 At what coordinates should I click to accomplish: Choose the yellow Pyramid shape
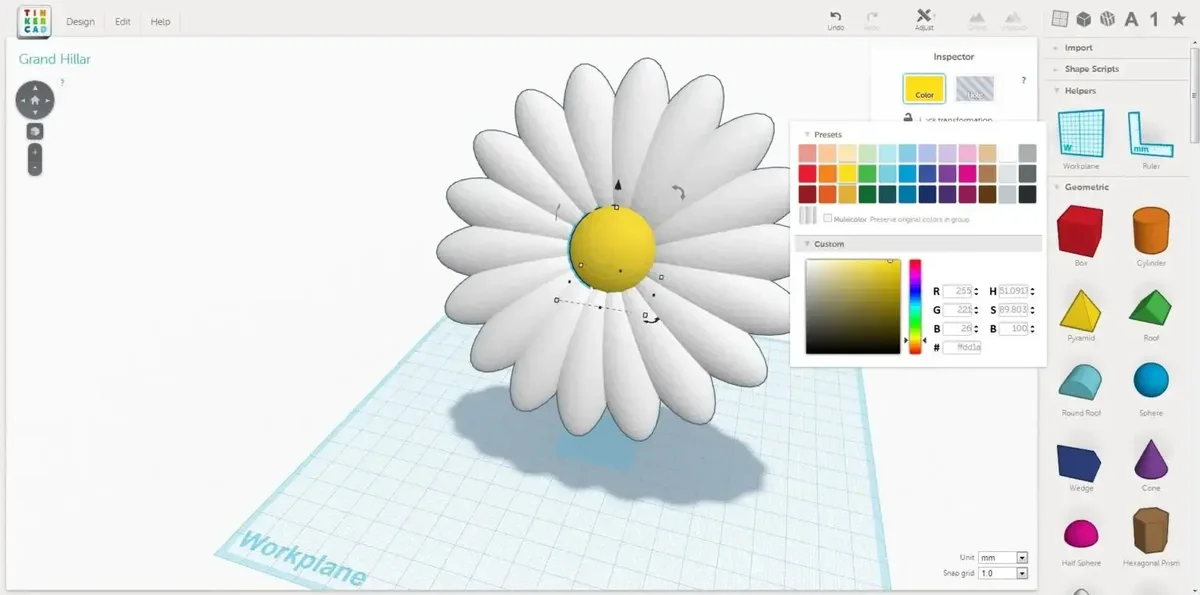click(x=1080, y=309)
